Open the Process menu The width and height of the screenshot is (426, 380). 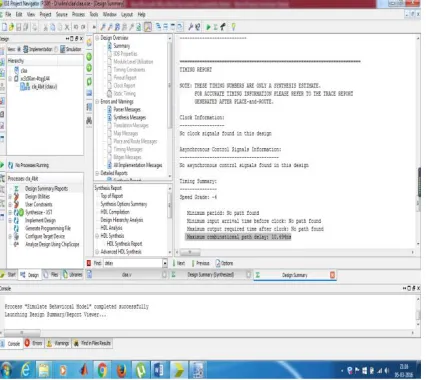(78, 14)
